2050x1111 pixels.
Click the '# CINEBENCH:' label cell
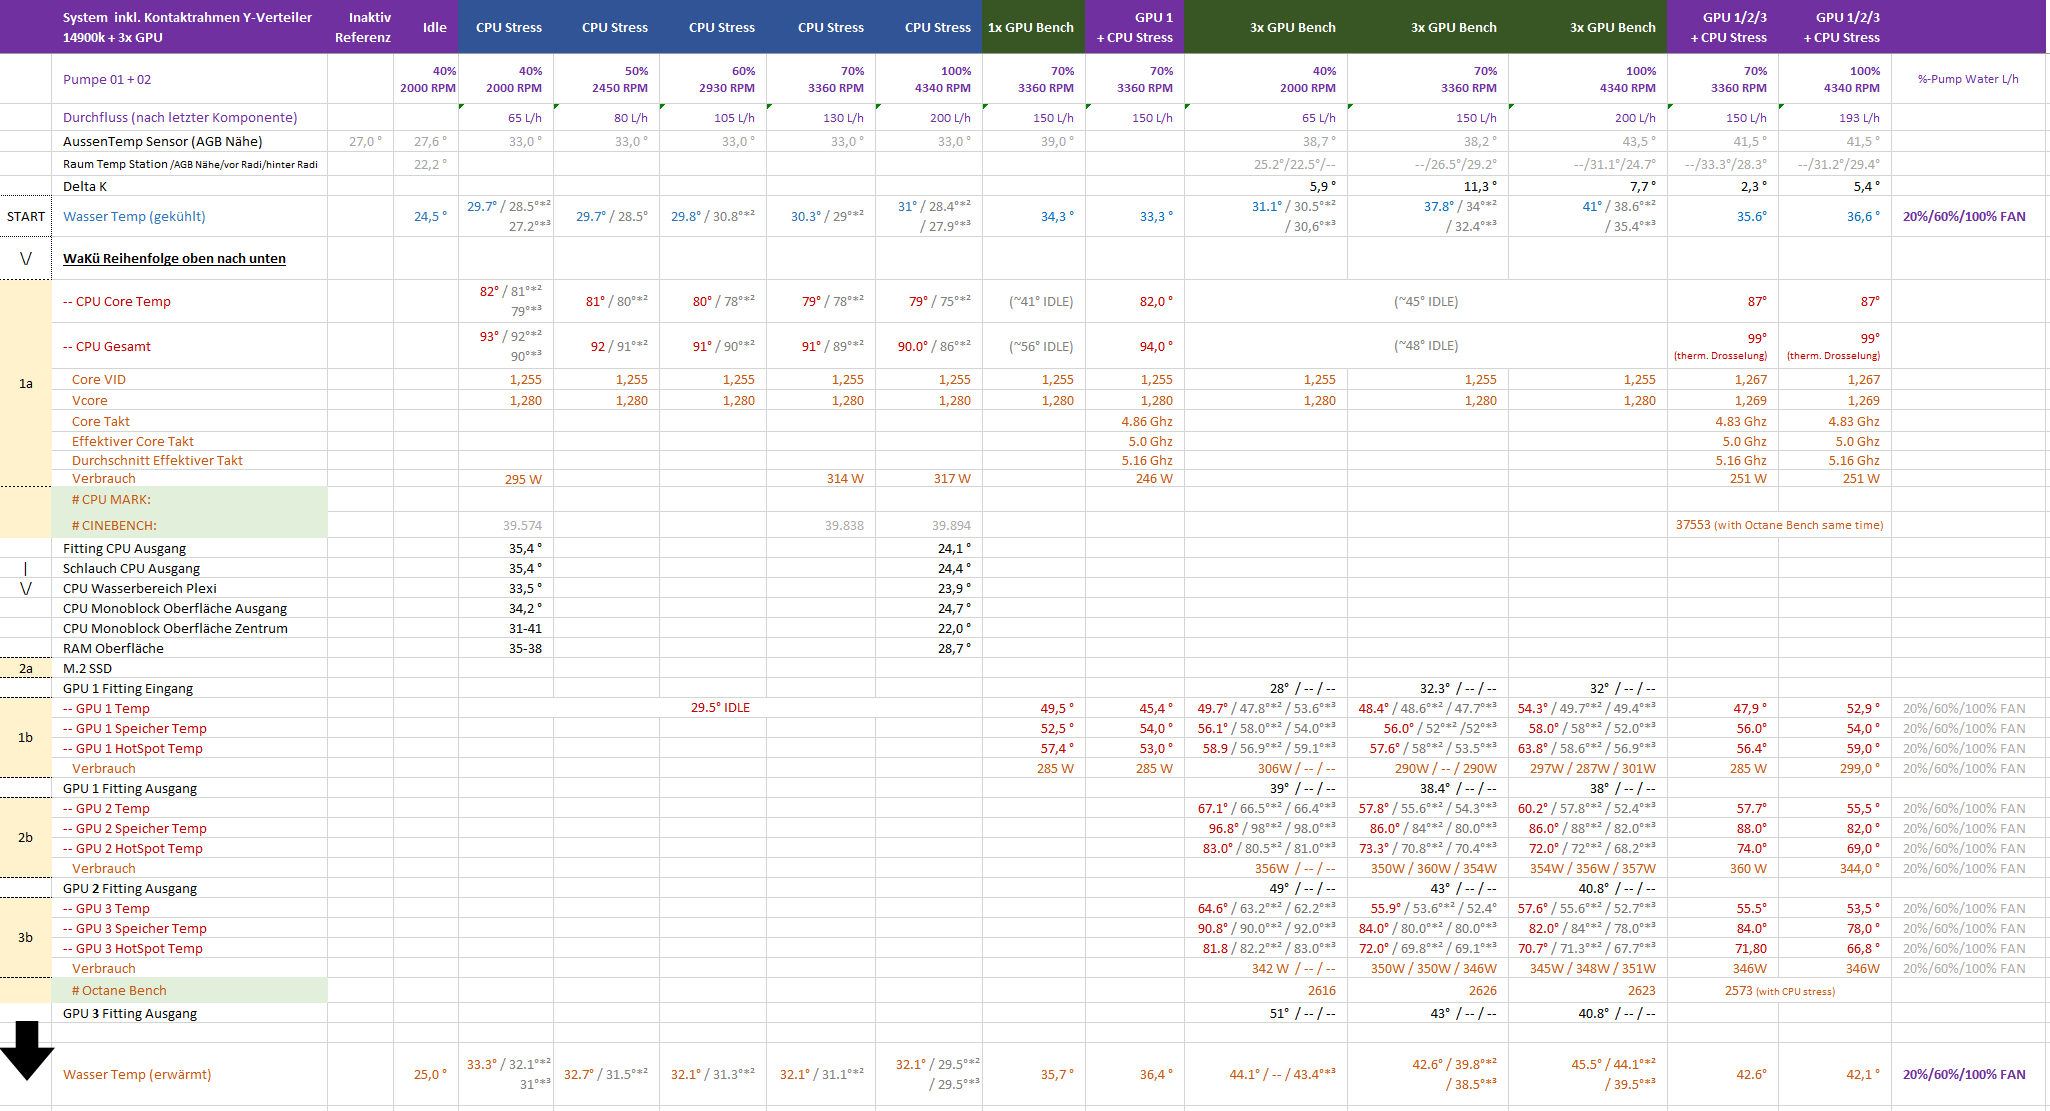click(114, 525)
